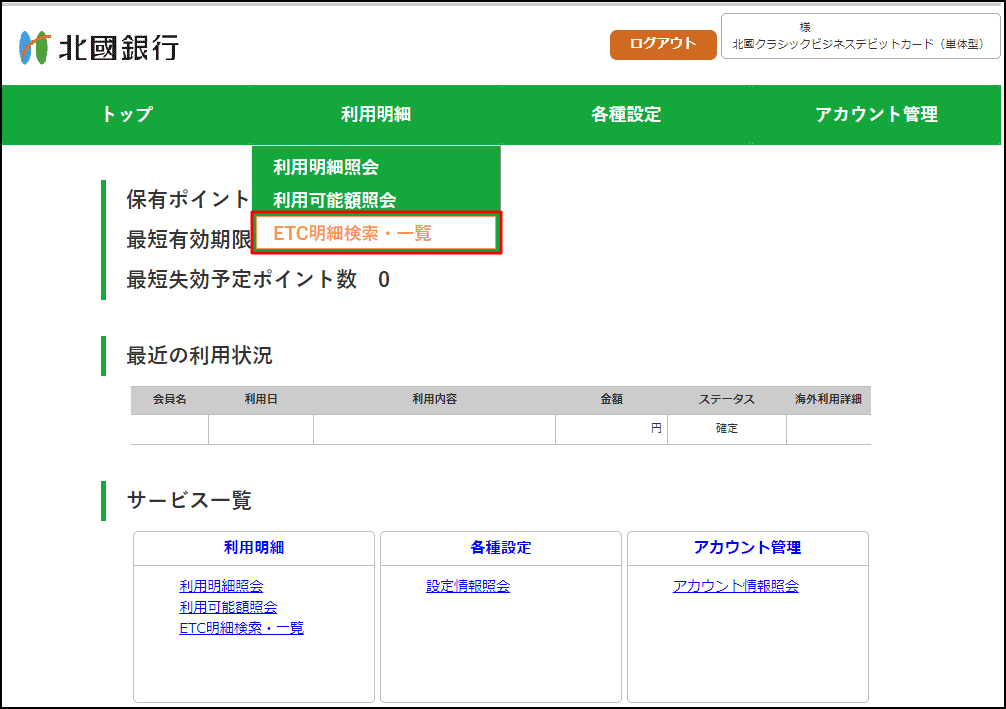
Task: Open ETC明細検索・一覧 link in the service list
Action: (241, 628)
